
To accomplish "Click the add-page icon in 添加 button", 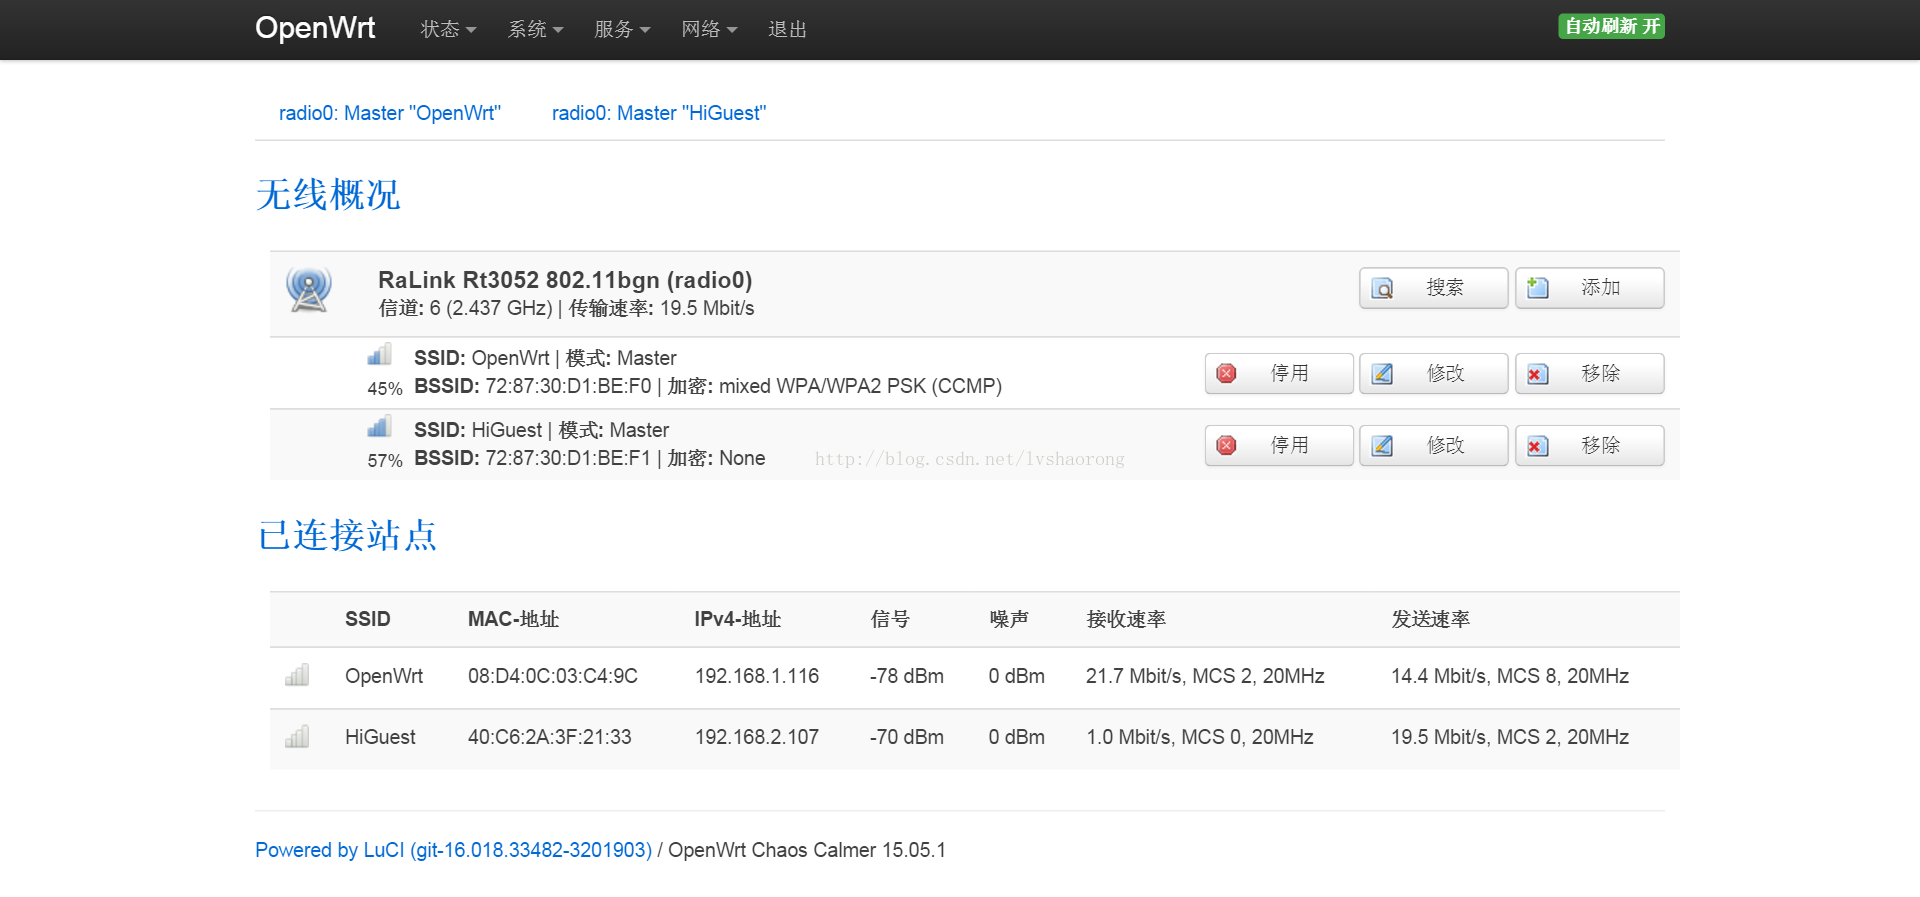I will (1538, 288).
